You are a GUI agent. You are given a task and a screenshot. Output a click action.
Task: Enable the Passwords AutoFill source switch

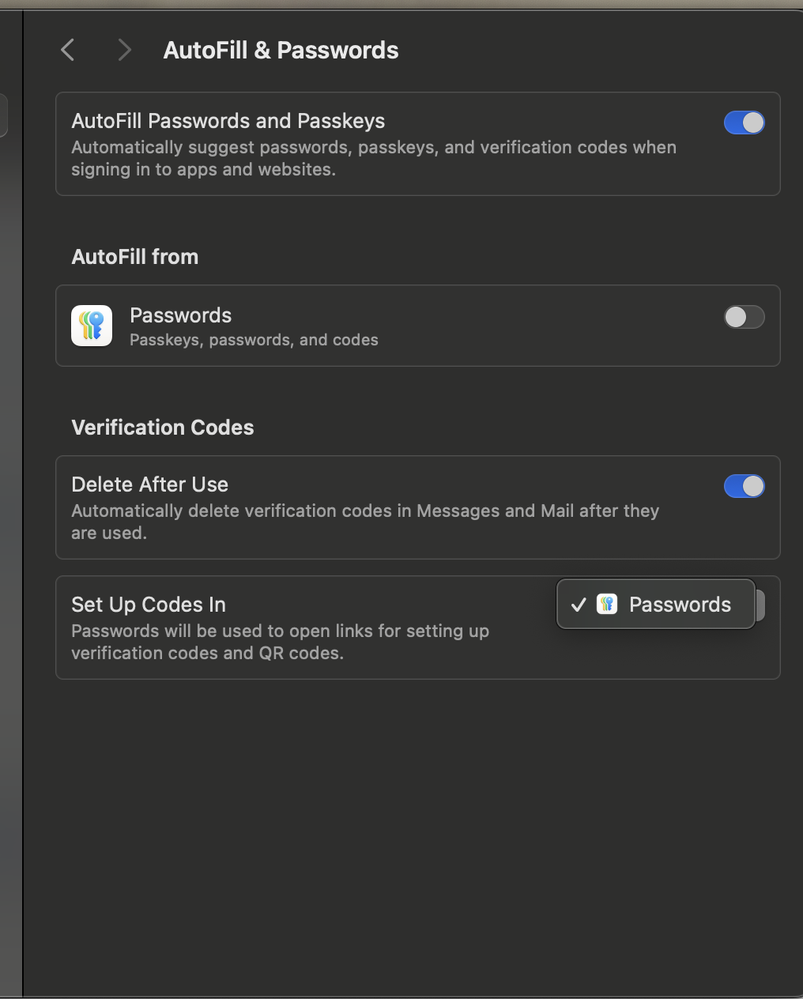click(x=744, y=317)
